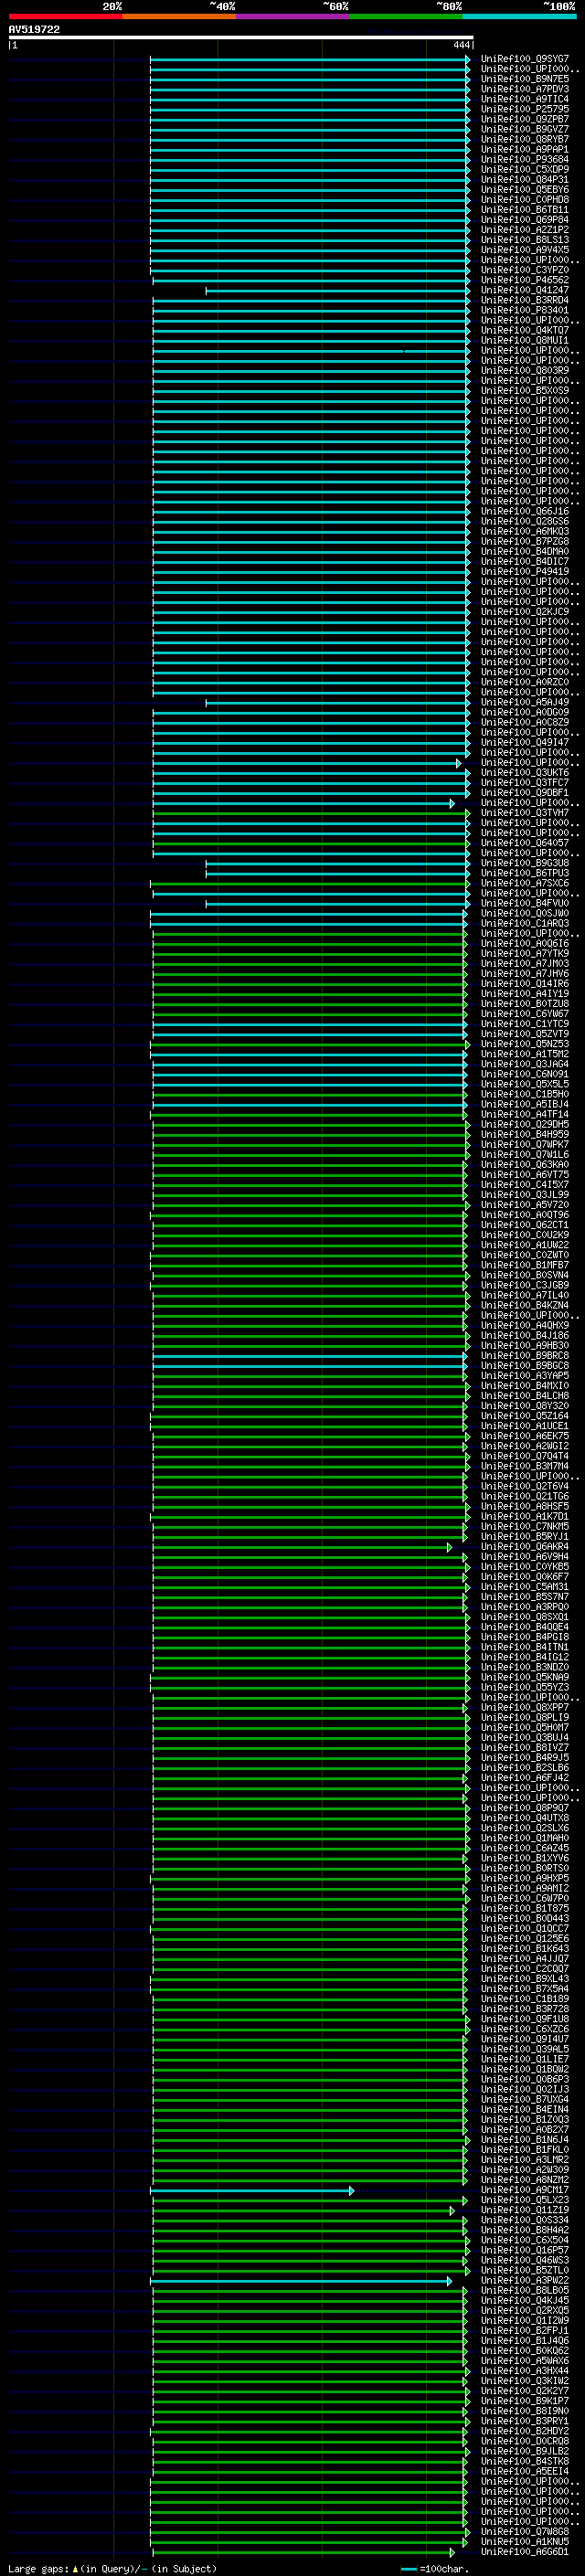585x2576 pixels.
Task: Select label UniRef100_B9GVZ7
Action: 525,129
